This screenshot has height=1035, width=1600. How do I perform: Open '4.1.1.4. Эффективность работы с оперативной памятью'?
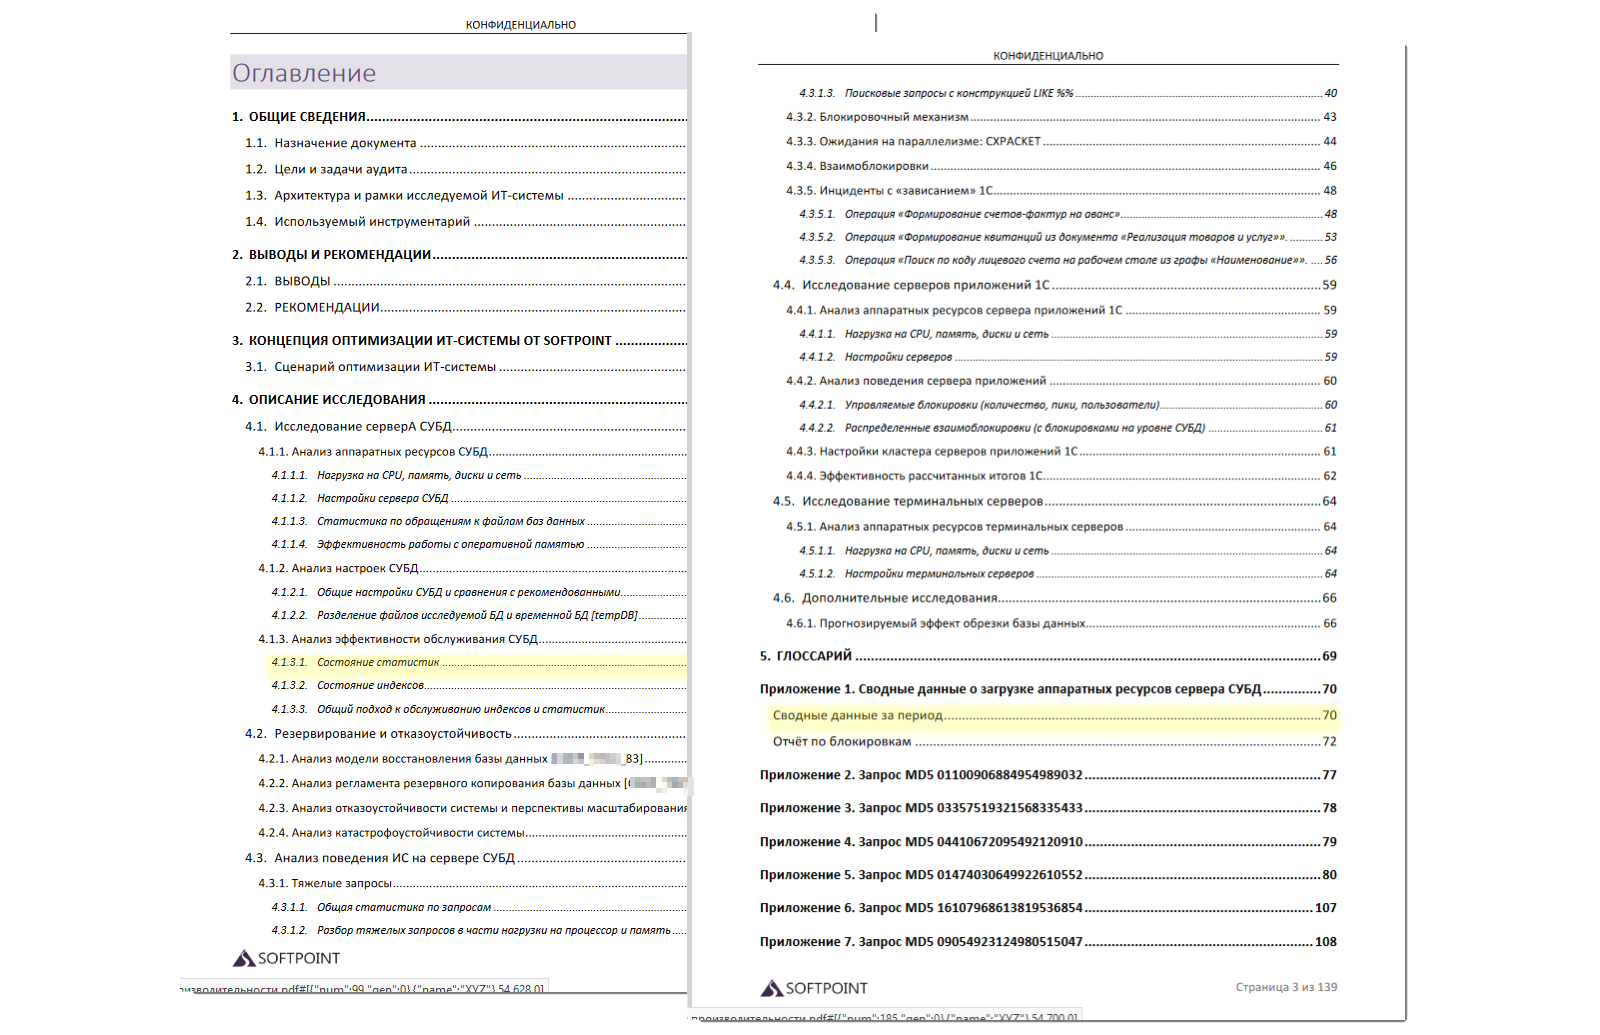(479, 544)
